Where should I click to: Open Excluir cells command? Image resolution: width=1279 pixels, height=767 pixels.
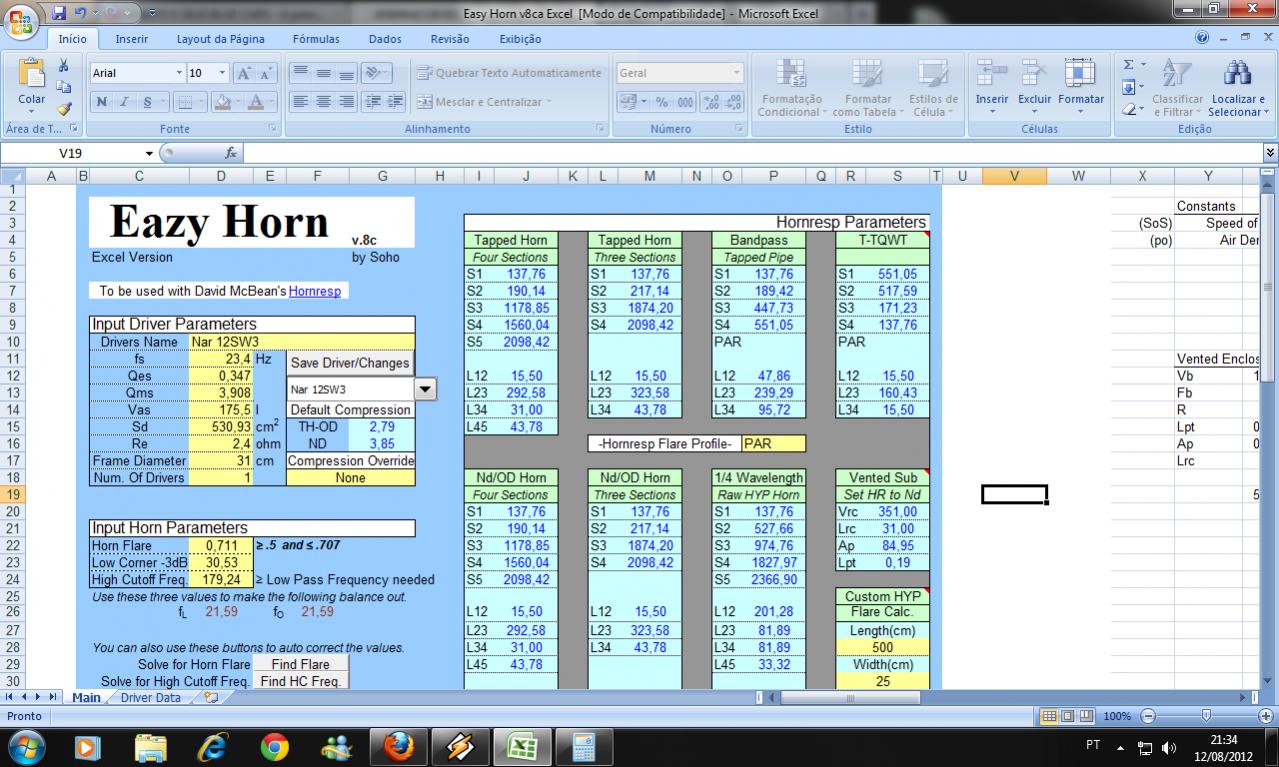pos(1034,85)
